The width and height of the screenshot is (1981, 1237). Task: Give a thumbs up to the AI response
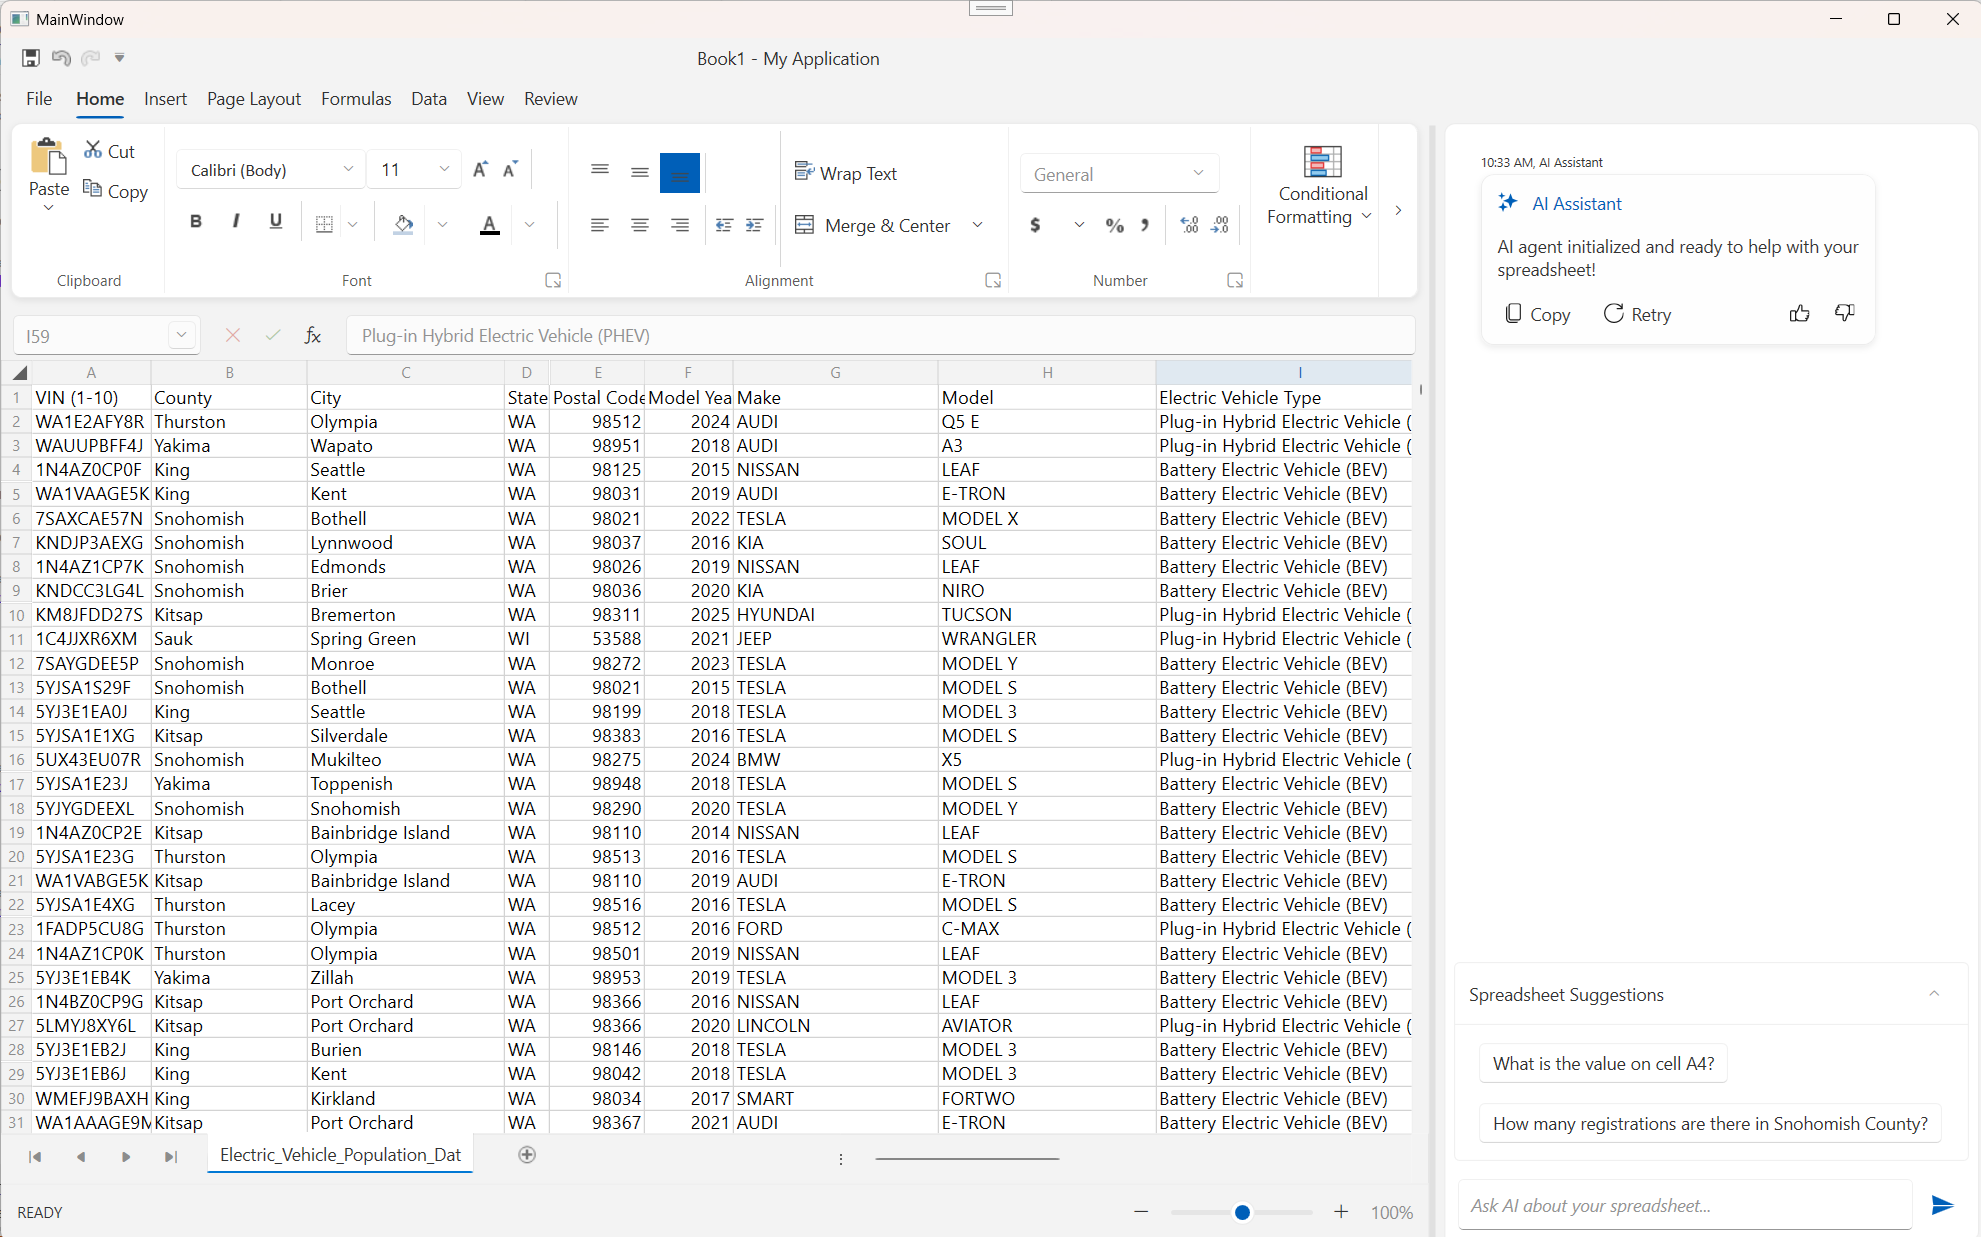click(1798, 313)
